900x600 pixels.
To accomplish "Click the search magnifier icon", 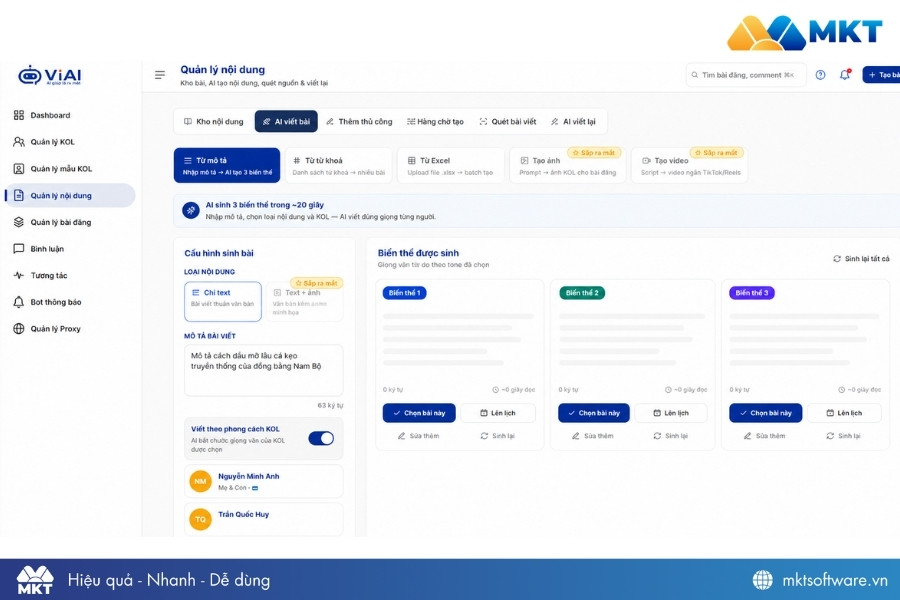I will [x=695, y=75].
